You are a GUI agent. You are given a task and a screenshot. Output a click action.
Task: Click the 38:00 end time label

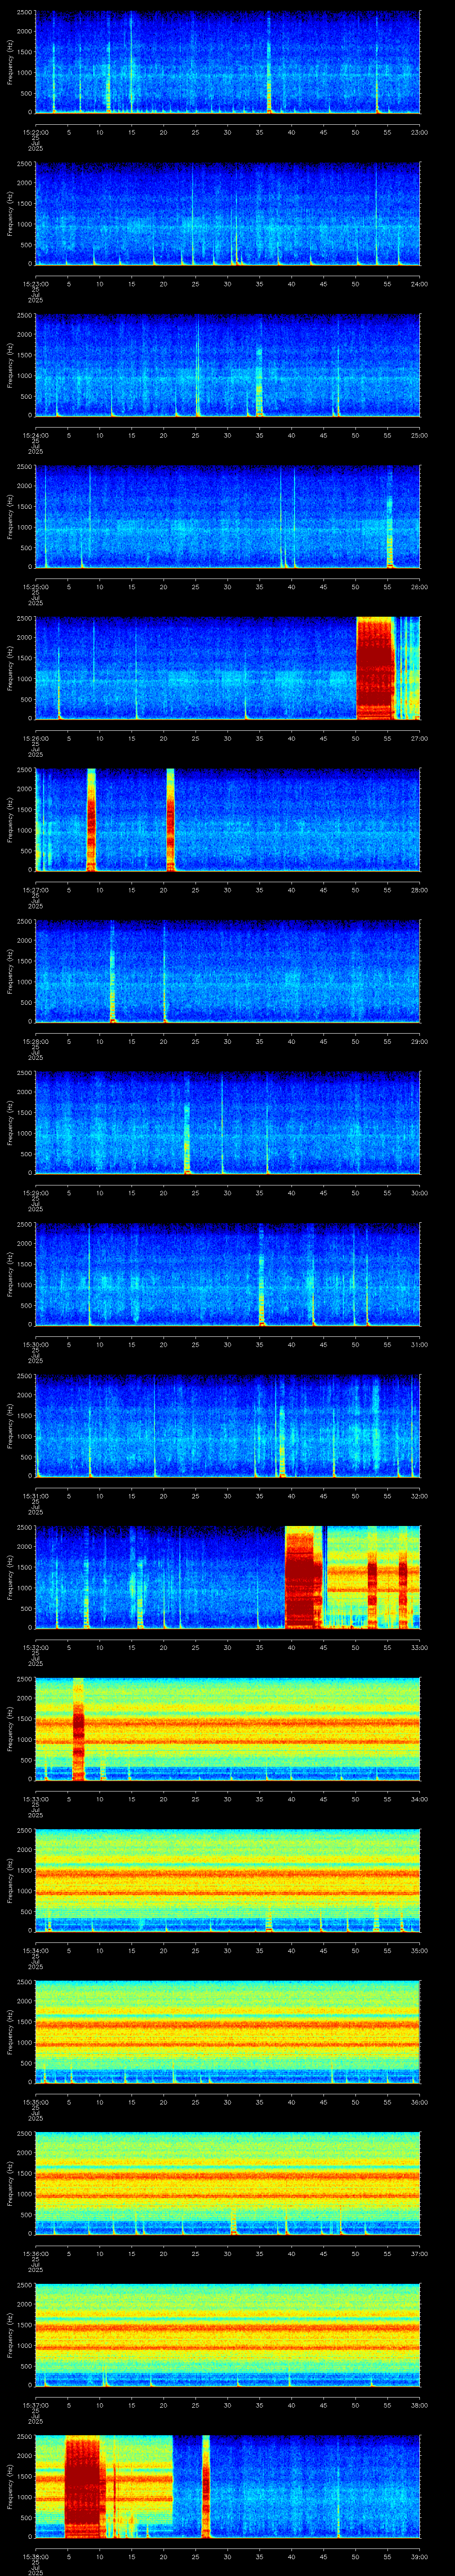(419, 2404)
